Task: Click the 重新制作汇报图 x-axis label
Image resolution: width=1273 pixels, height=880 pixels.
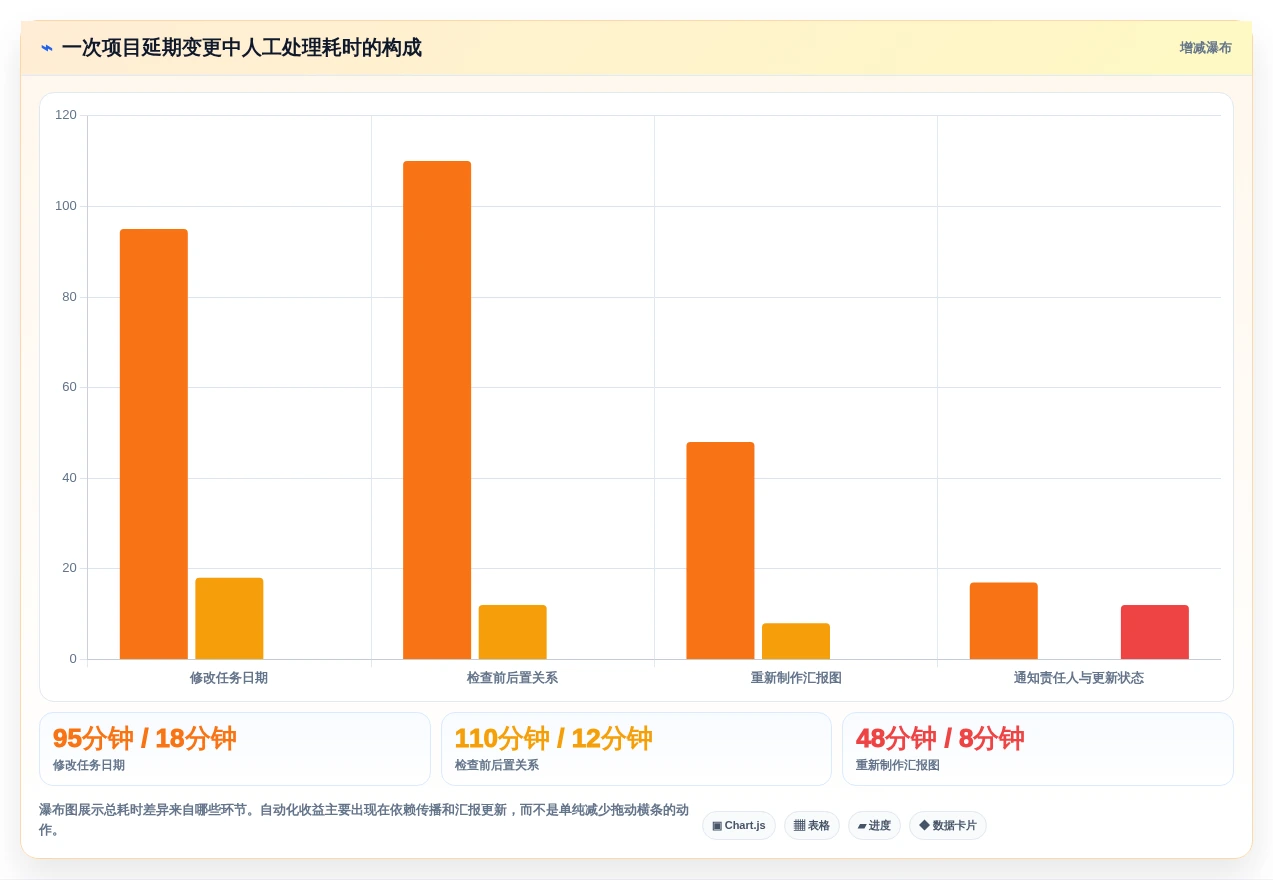Action: 796,678
